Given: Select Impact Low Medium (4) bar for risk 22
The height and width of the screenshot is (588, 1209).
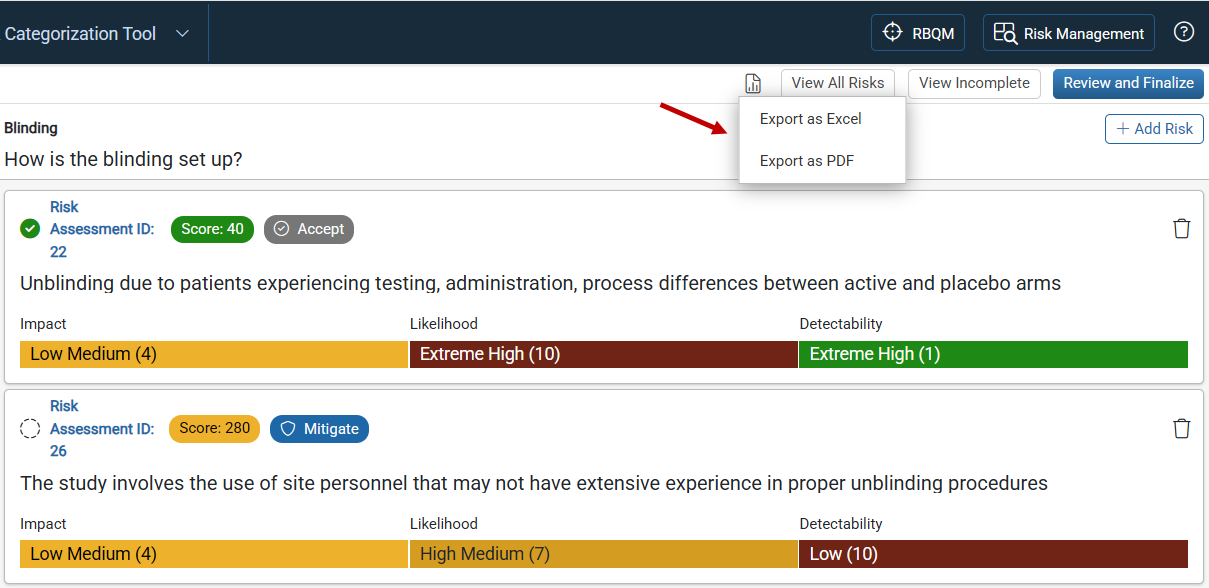Looking at the screenshot, I should (x=214, y=354).
